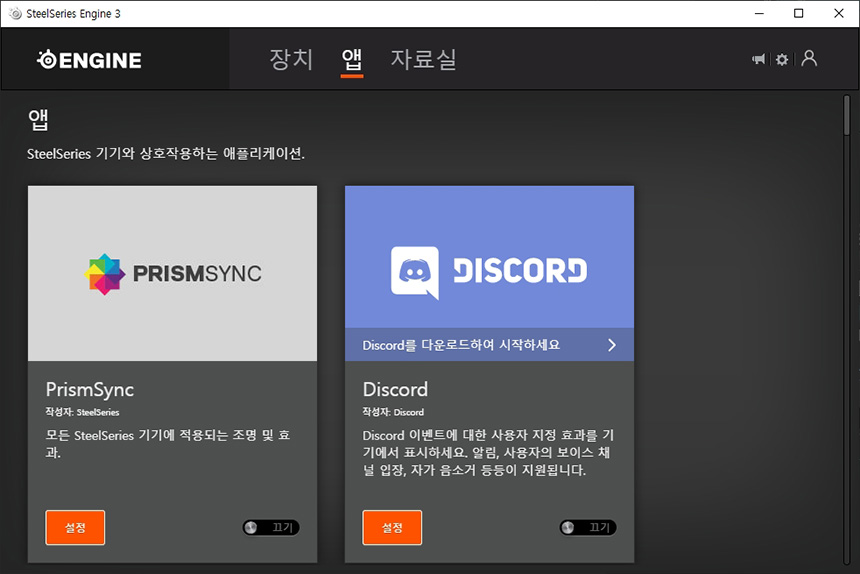Click 'Discord를 다운로드하여 시작하세요' link
This screenshot has width=860, height=574.
click(461, 345)
